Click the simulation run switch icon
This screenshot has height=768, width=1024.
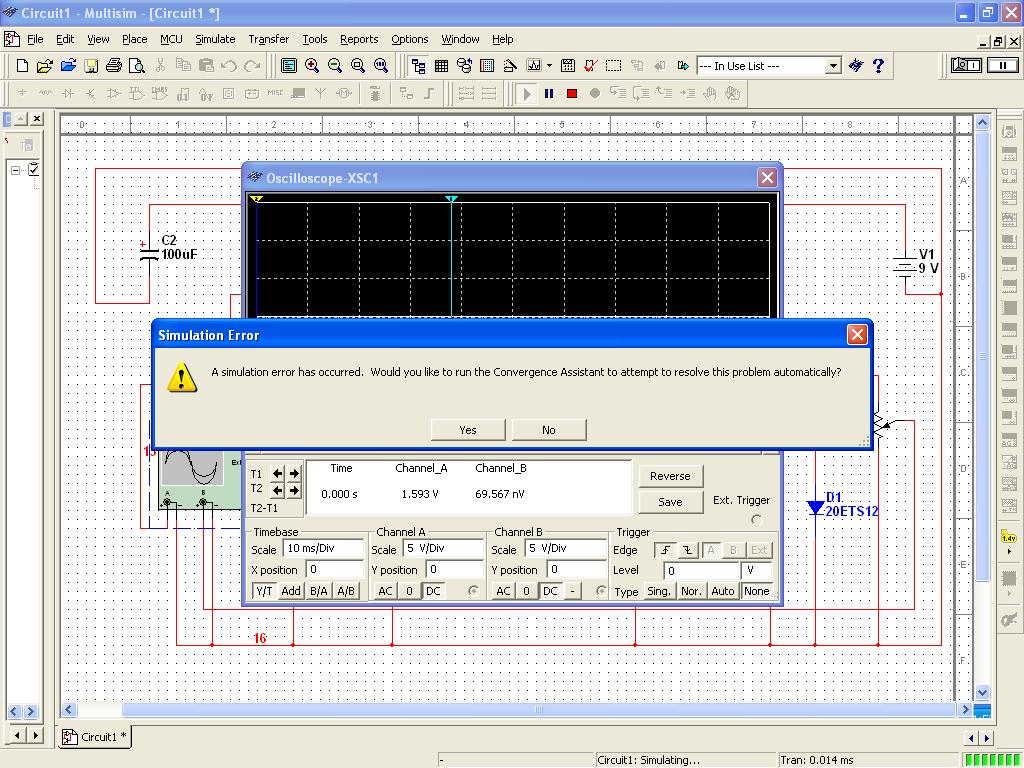[966, 65]
